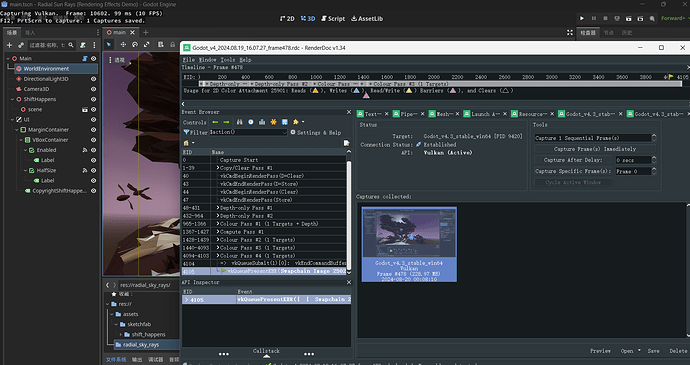Open the Filter expression dropdown
This screenshot has height=365, width=690.
coord(284,132)
